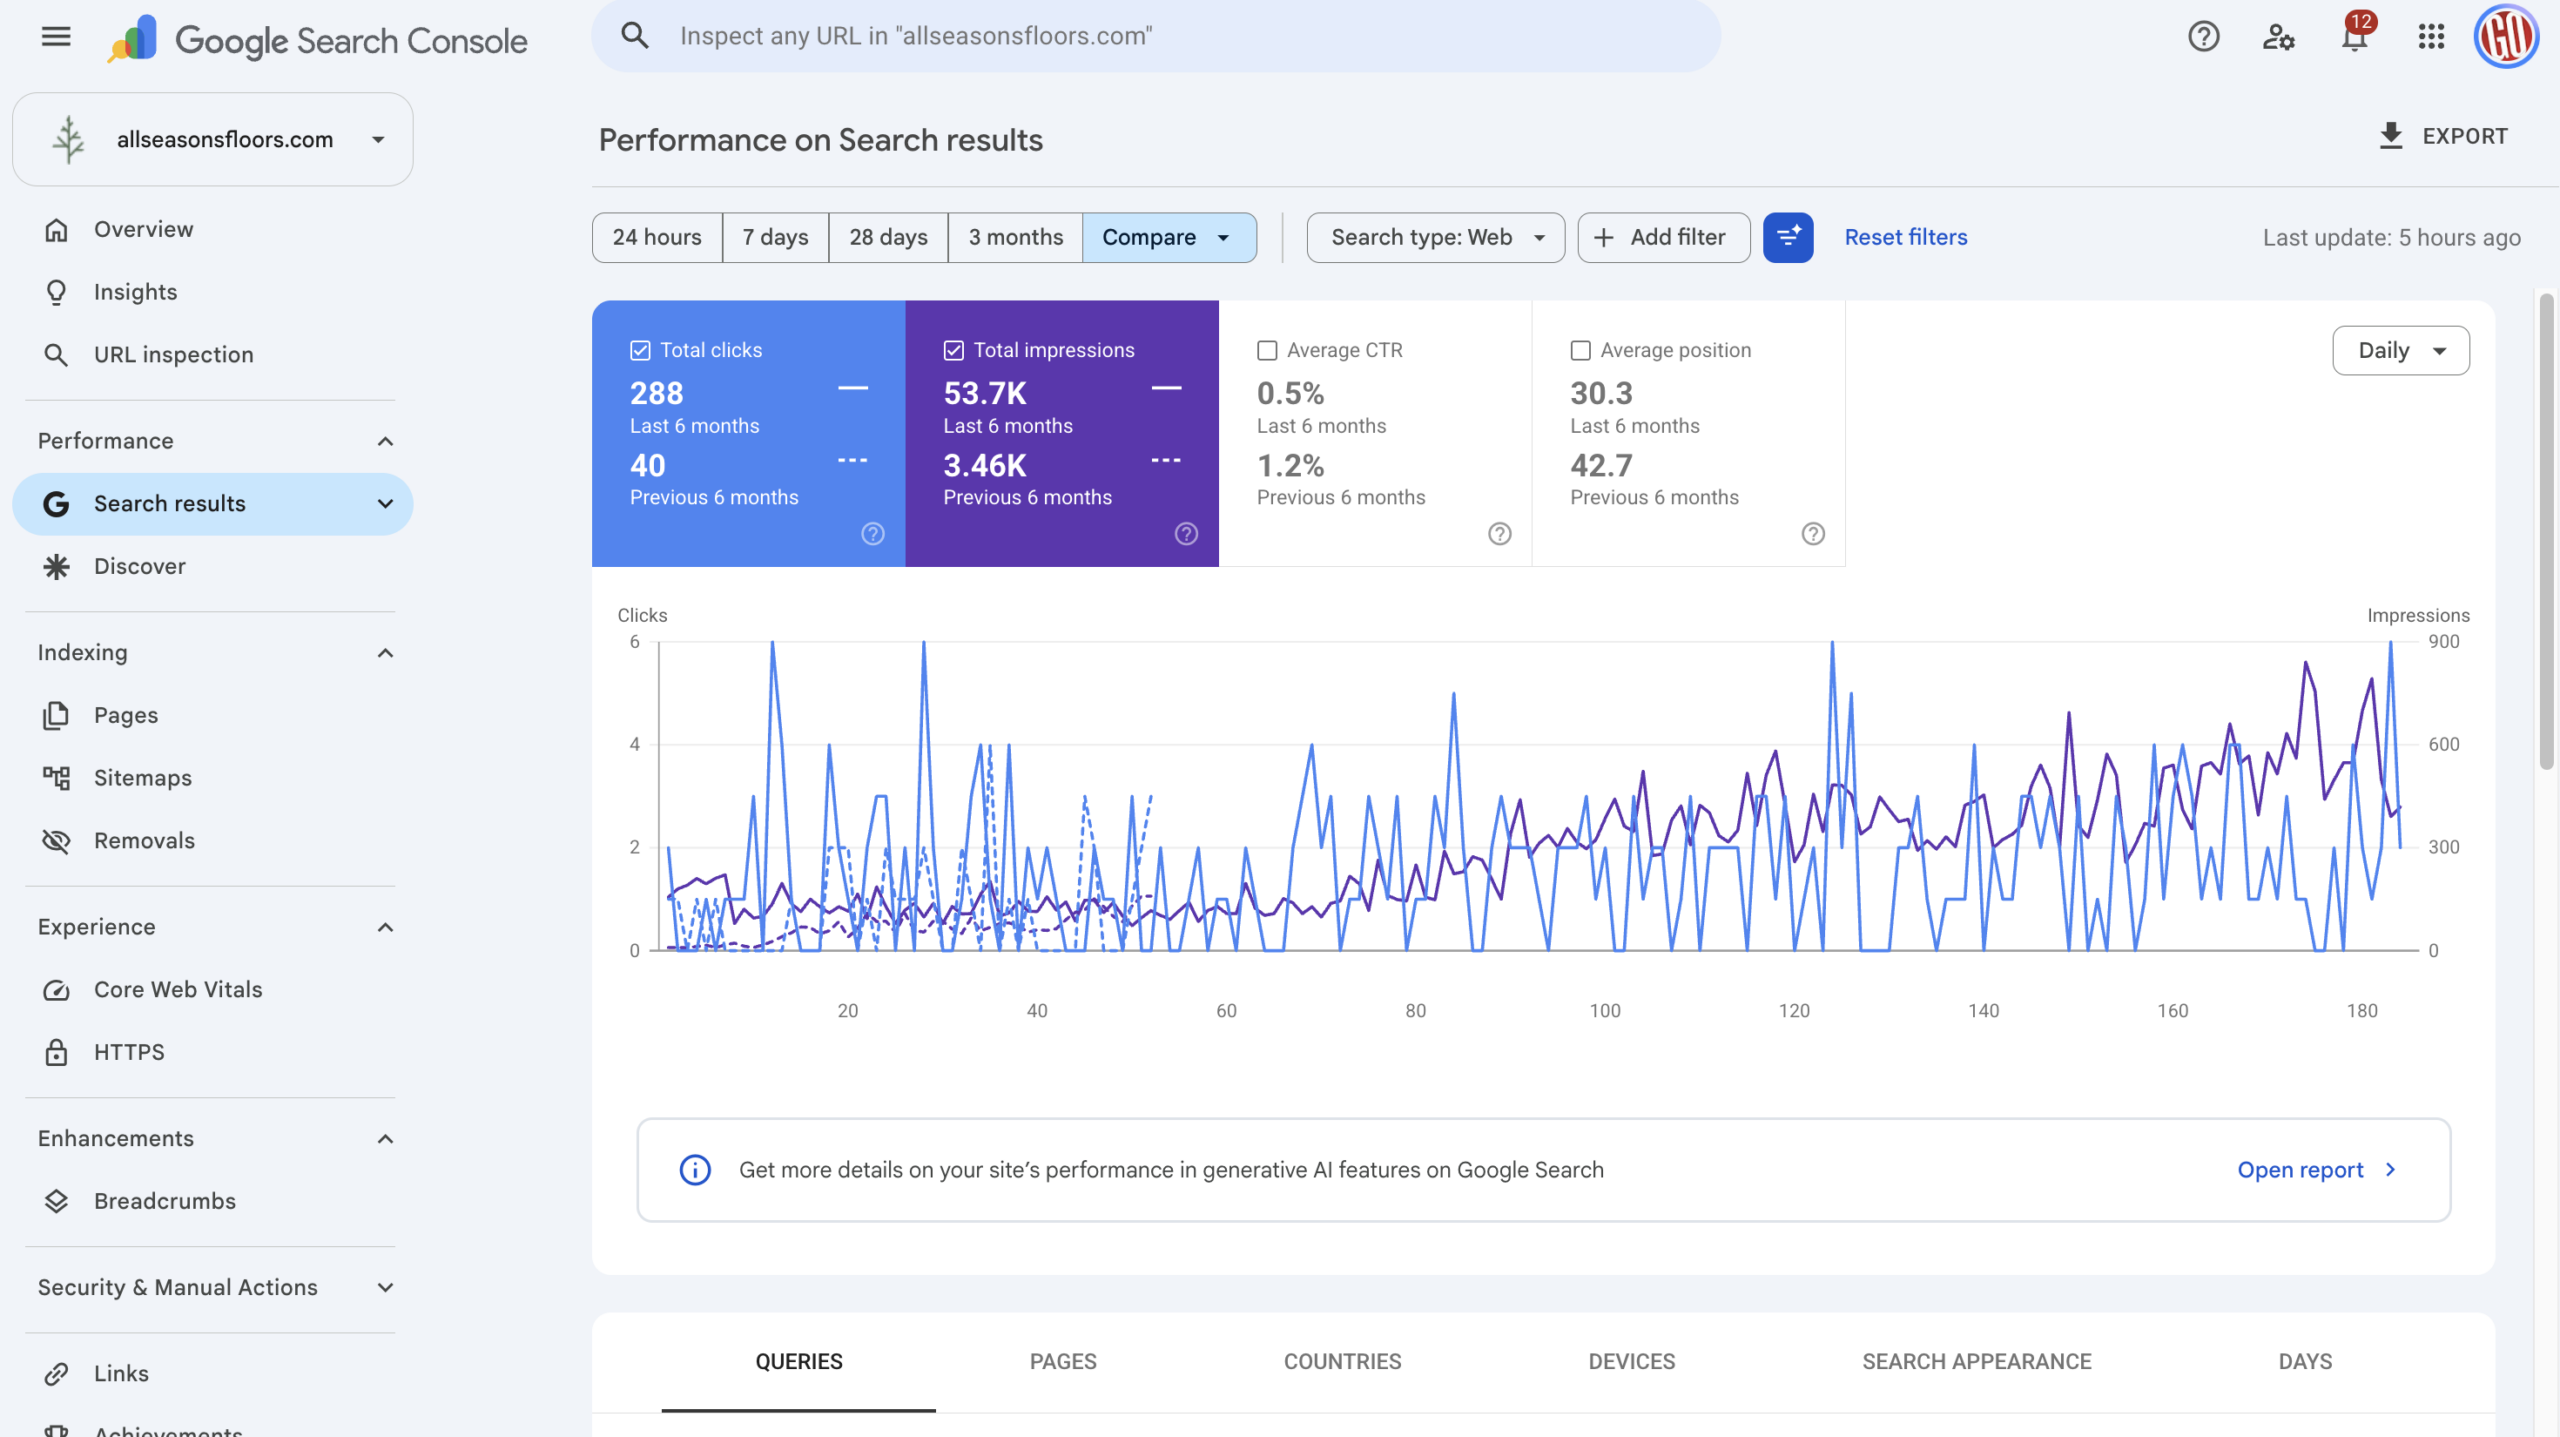Open help tooltip on Average CTR card
Viewport: 2560px width, 1437px height.
point(1500,534)
